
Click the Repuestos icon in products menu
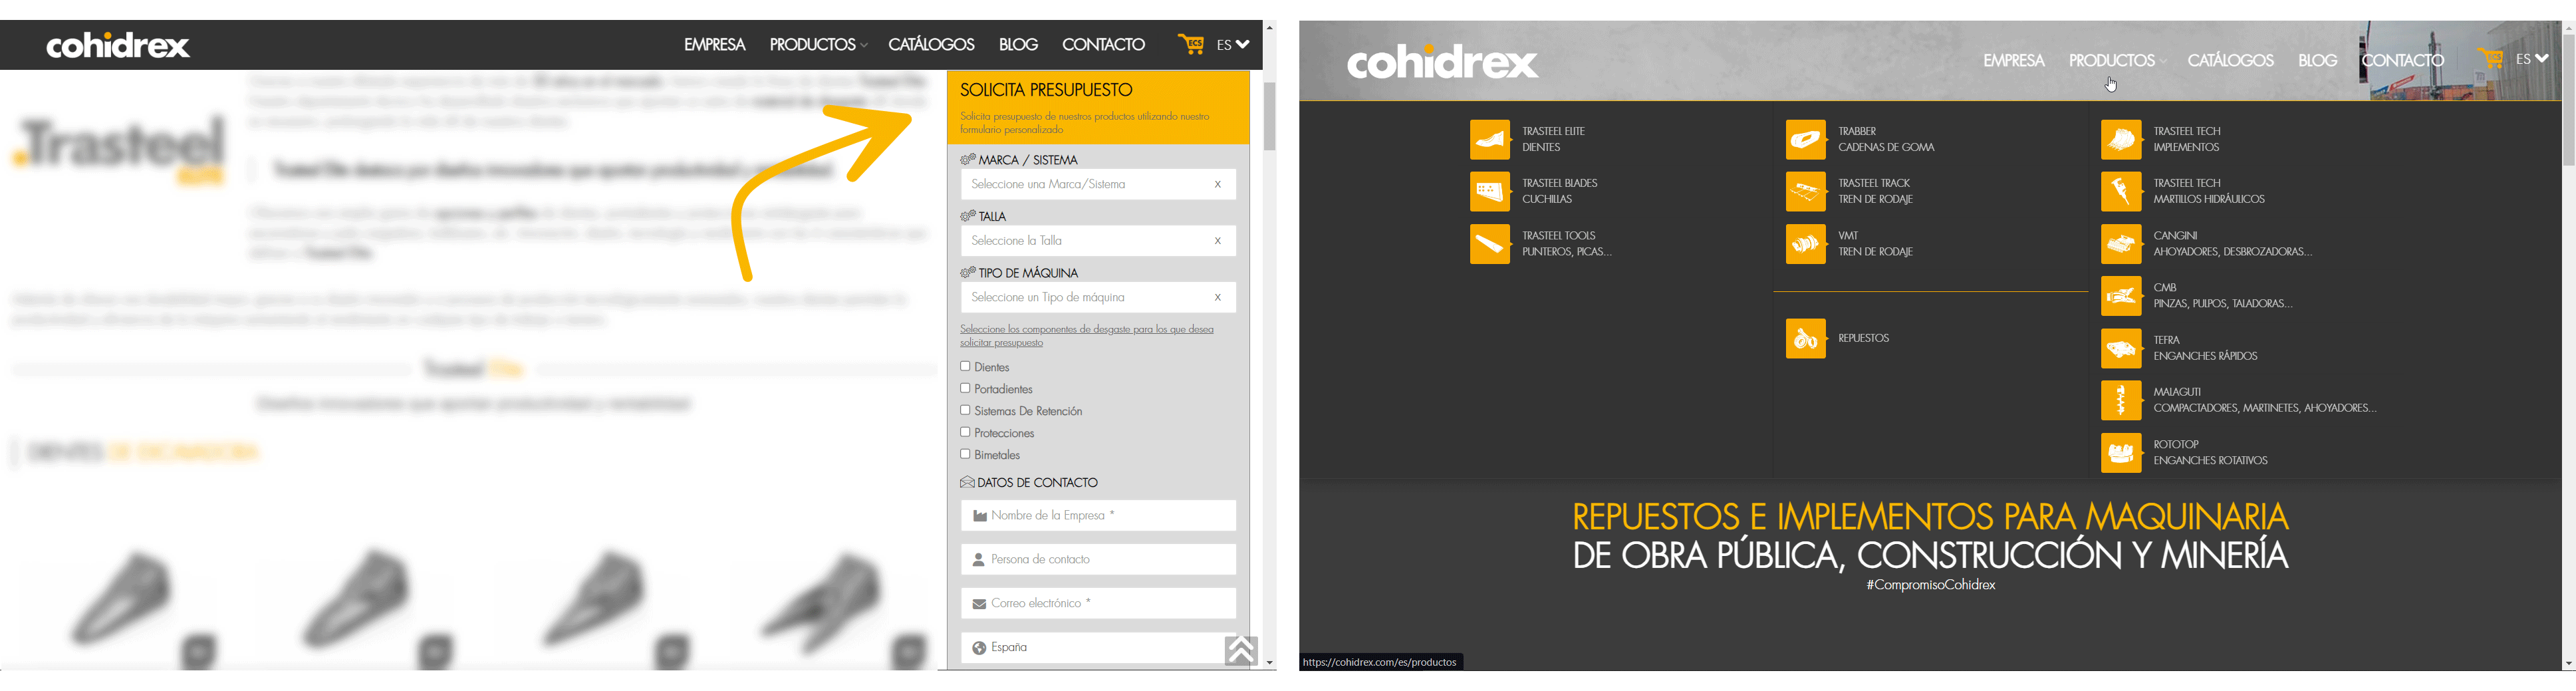[x=1806, y=339]
